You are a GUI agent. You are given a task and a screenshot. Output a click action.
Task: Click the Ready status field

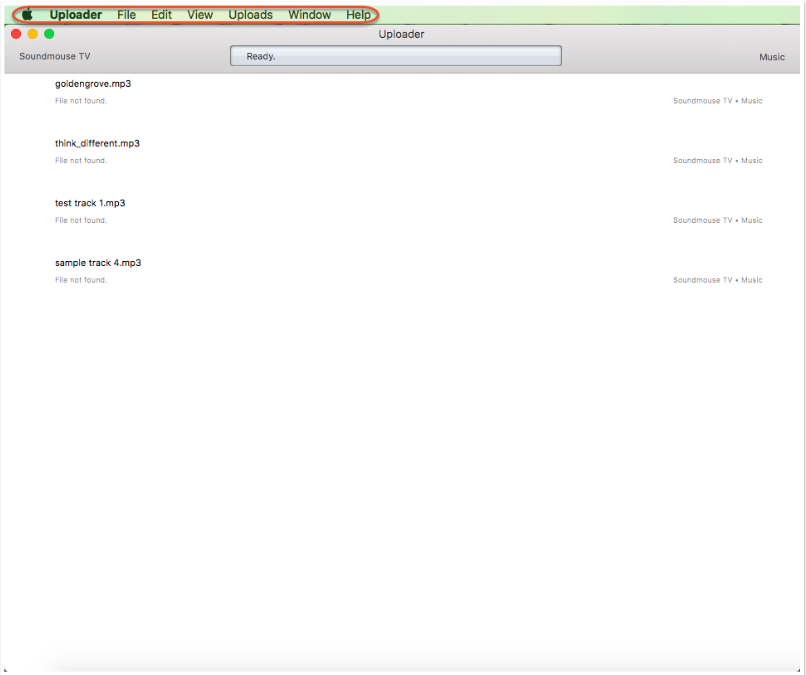point(395,56)
